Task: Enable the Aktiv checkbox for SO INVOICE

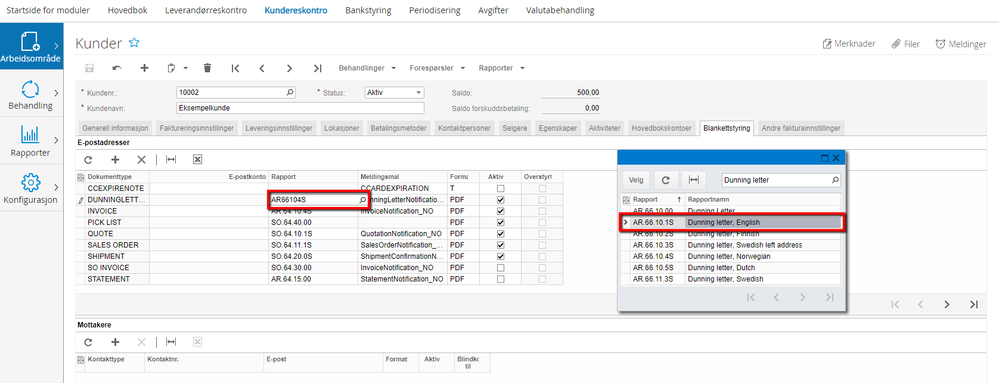Action: coord(500,268)
